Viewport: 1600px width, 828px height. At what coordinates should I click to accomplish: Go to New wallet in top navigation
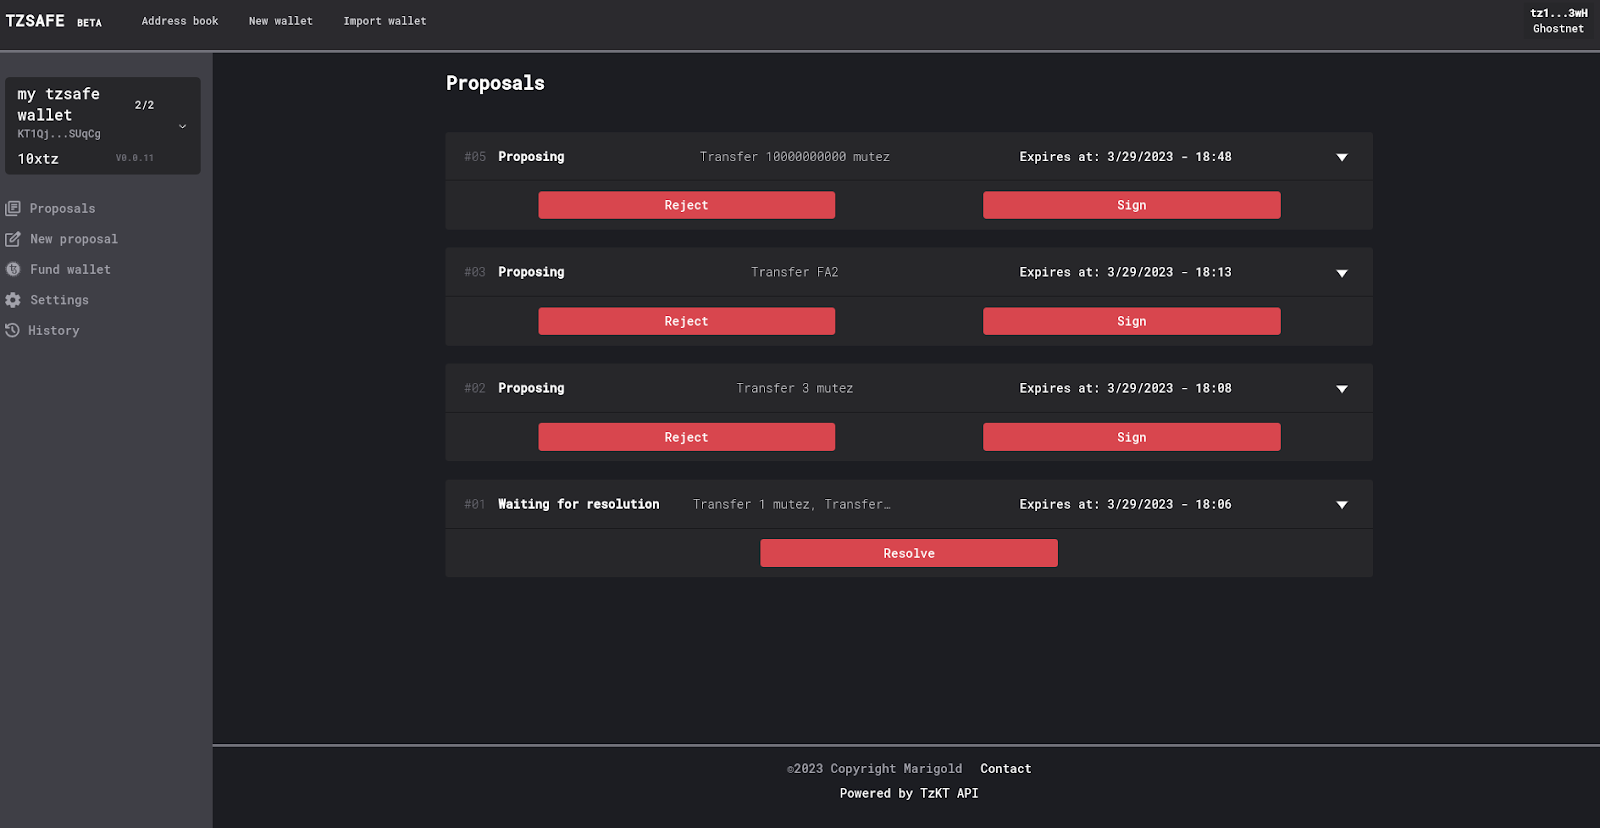[281, 21]
